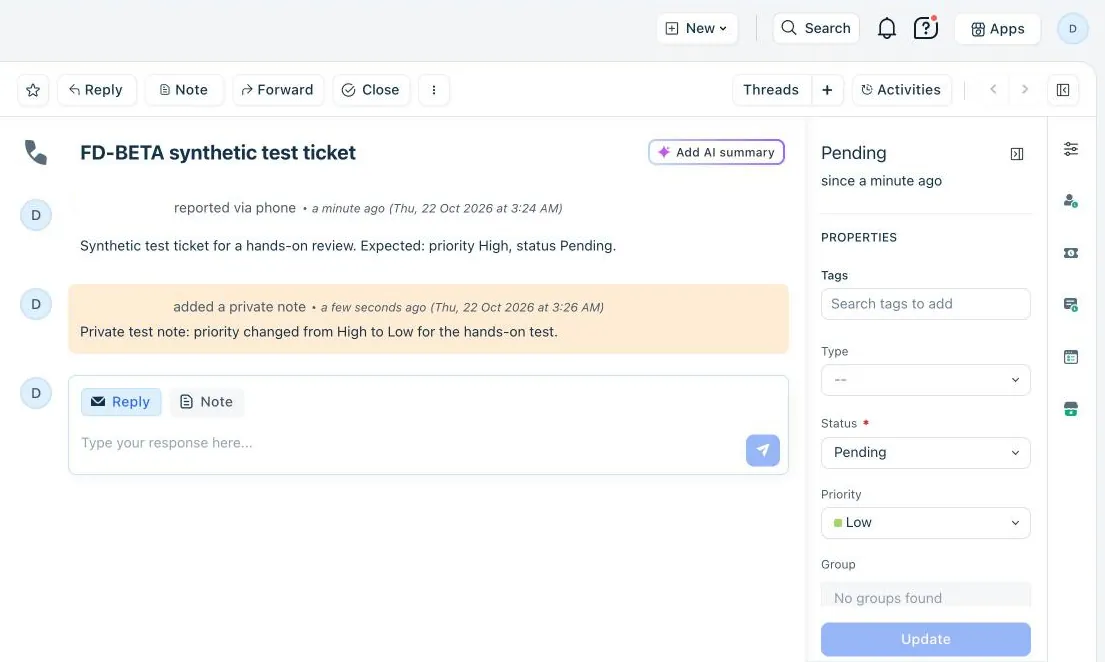Click the Add AI summary button

(x=716, y=152)
